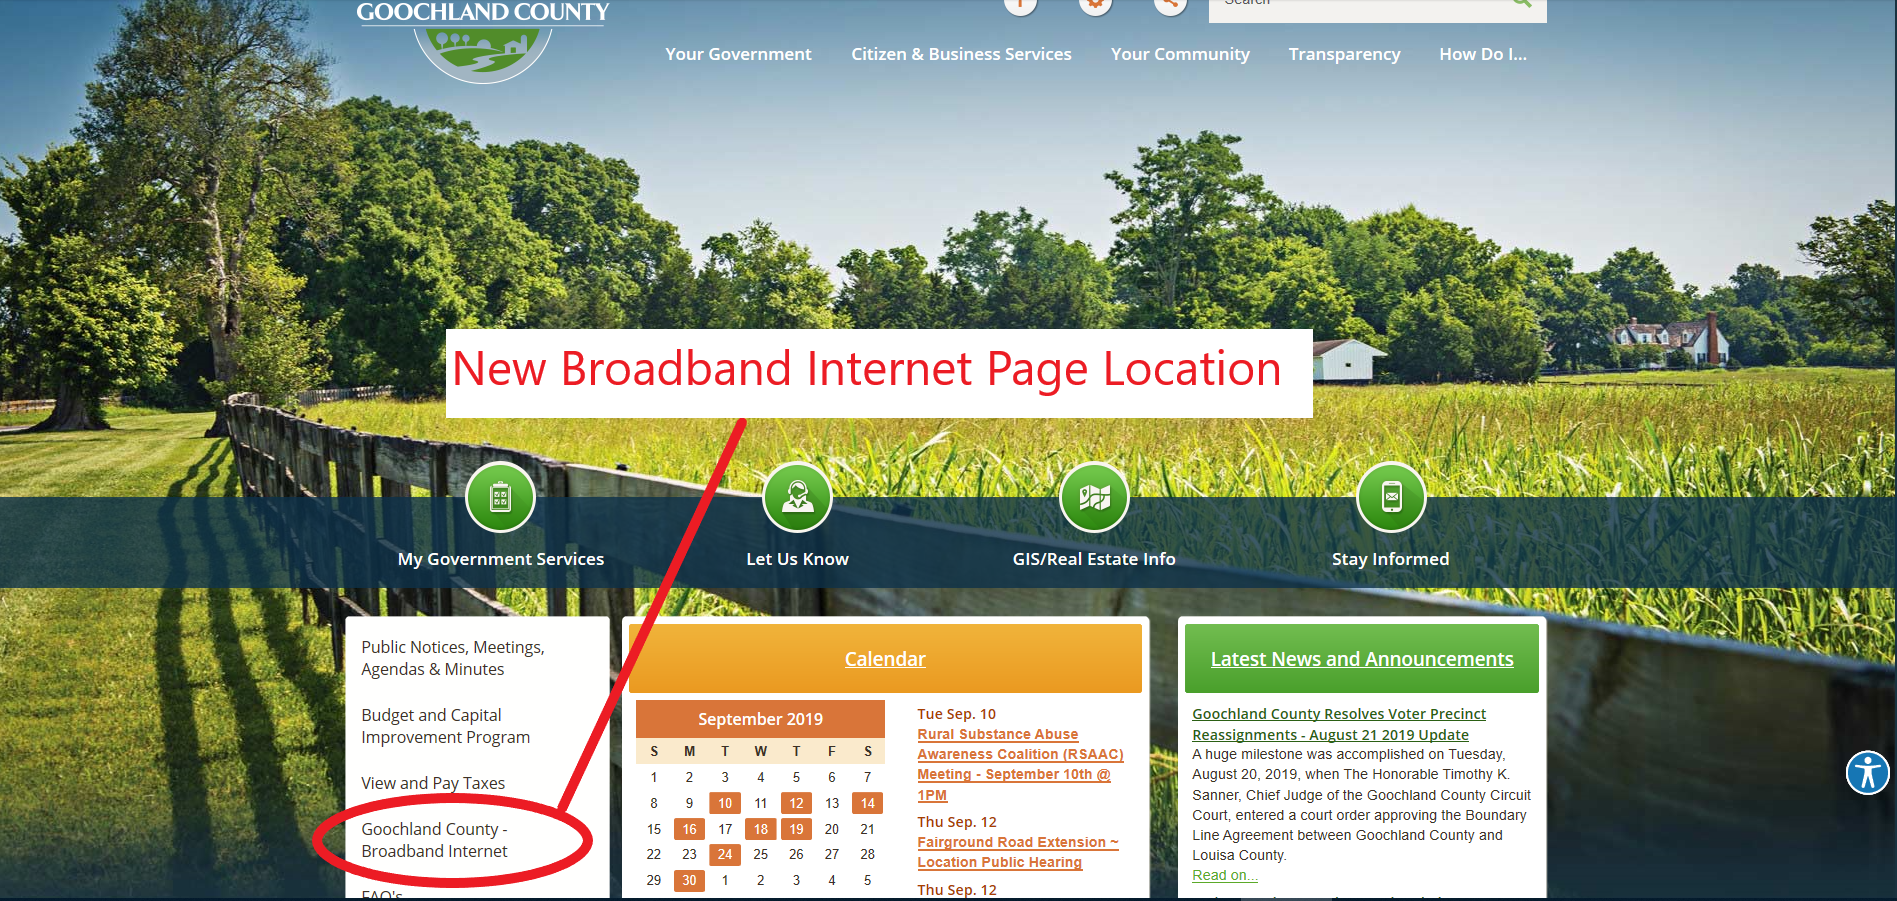Click the Let Us Know icon
The height and width of the screenshot is (901, 1897).
[x=797, y=497]
